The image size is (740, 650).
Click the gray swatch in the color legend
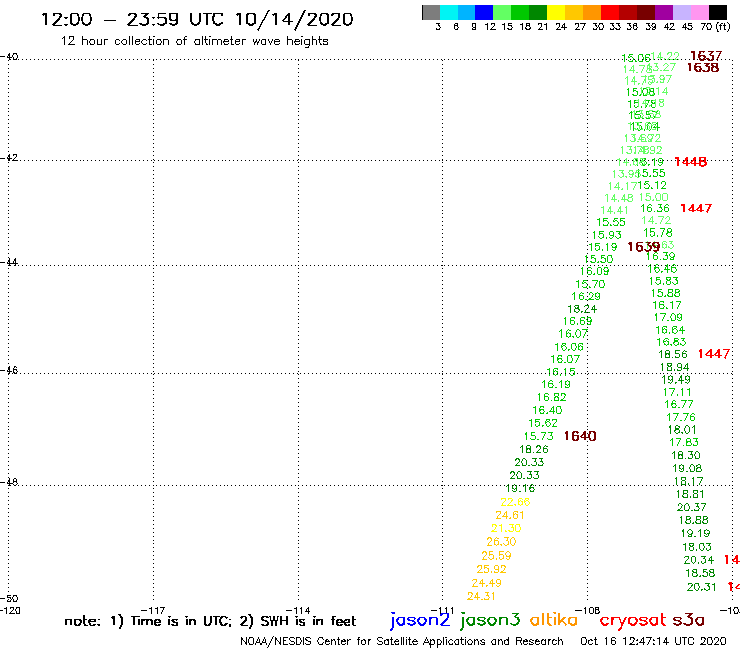tap(431, 13)
